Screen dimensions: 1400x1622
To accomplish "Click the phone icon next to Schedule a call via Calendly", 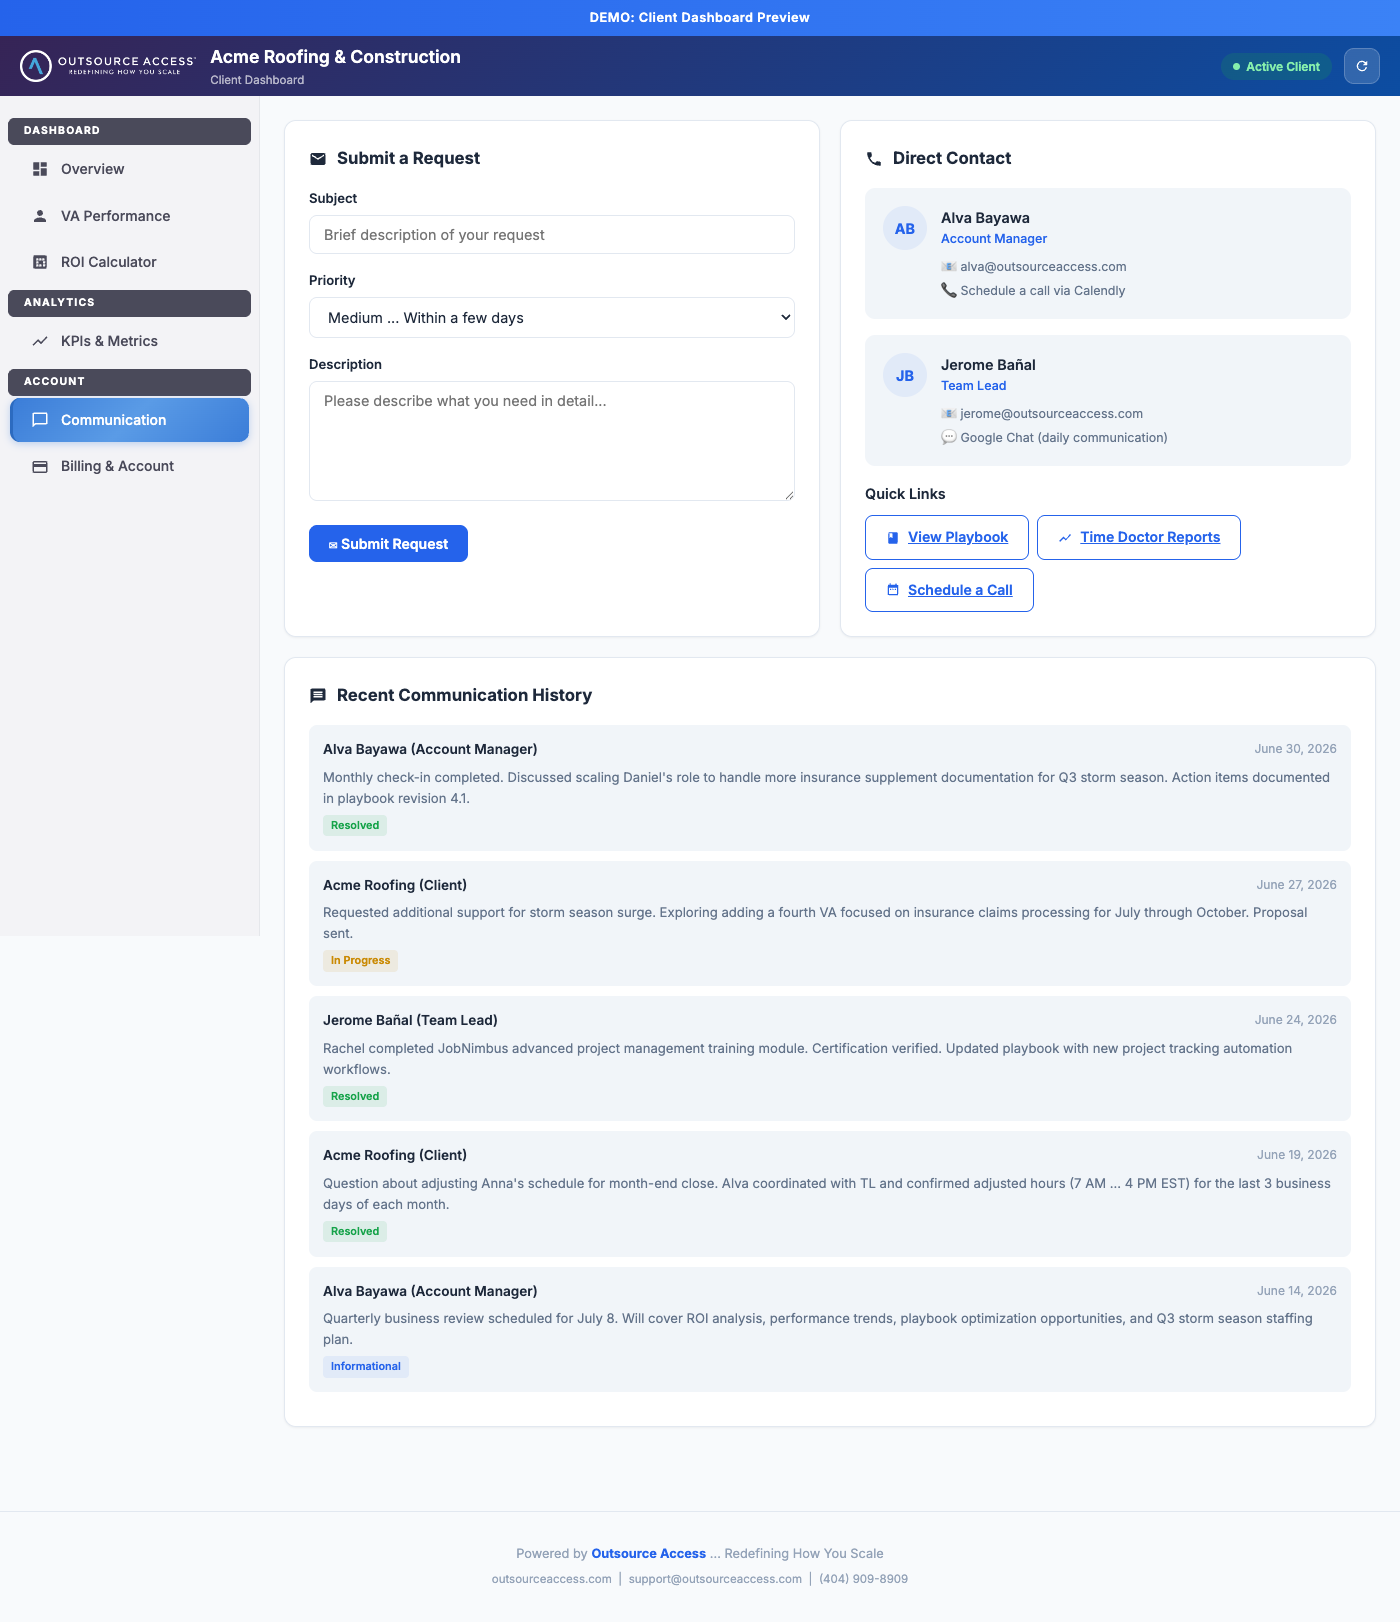I will pyautogui.click(x=949, y=290).
